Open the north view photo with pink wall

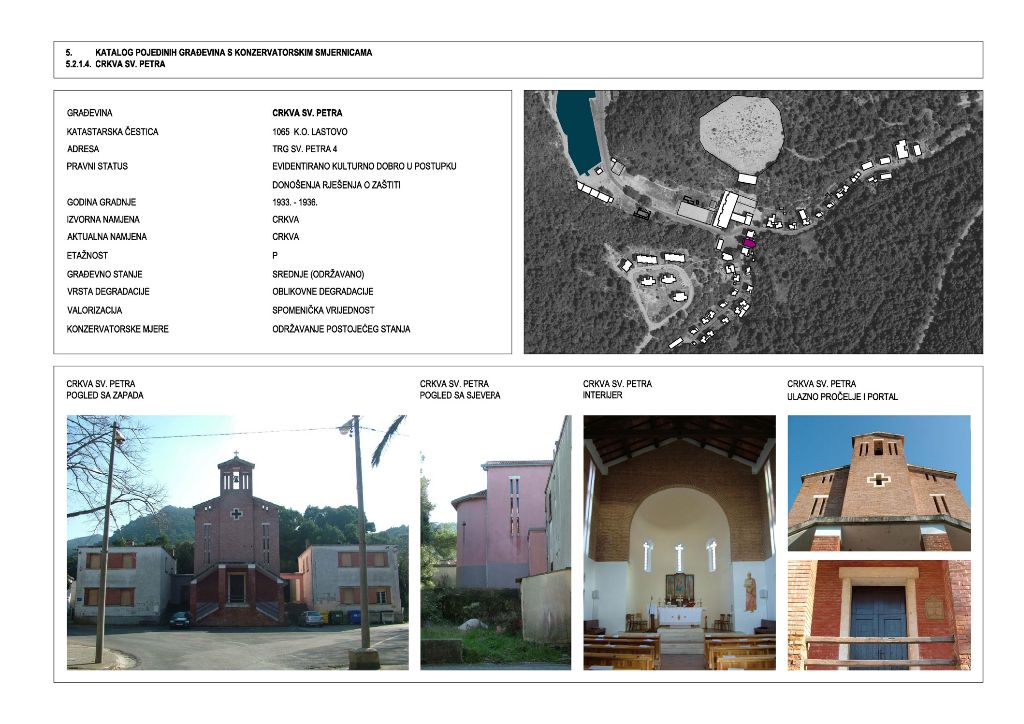coord(496,543)
